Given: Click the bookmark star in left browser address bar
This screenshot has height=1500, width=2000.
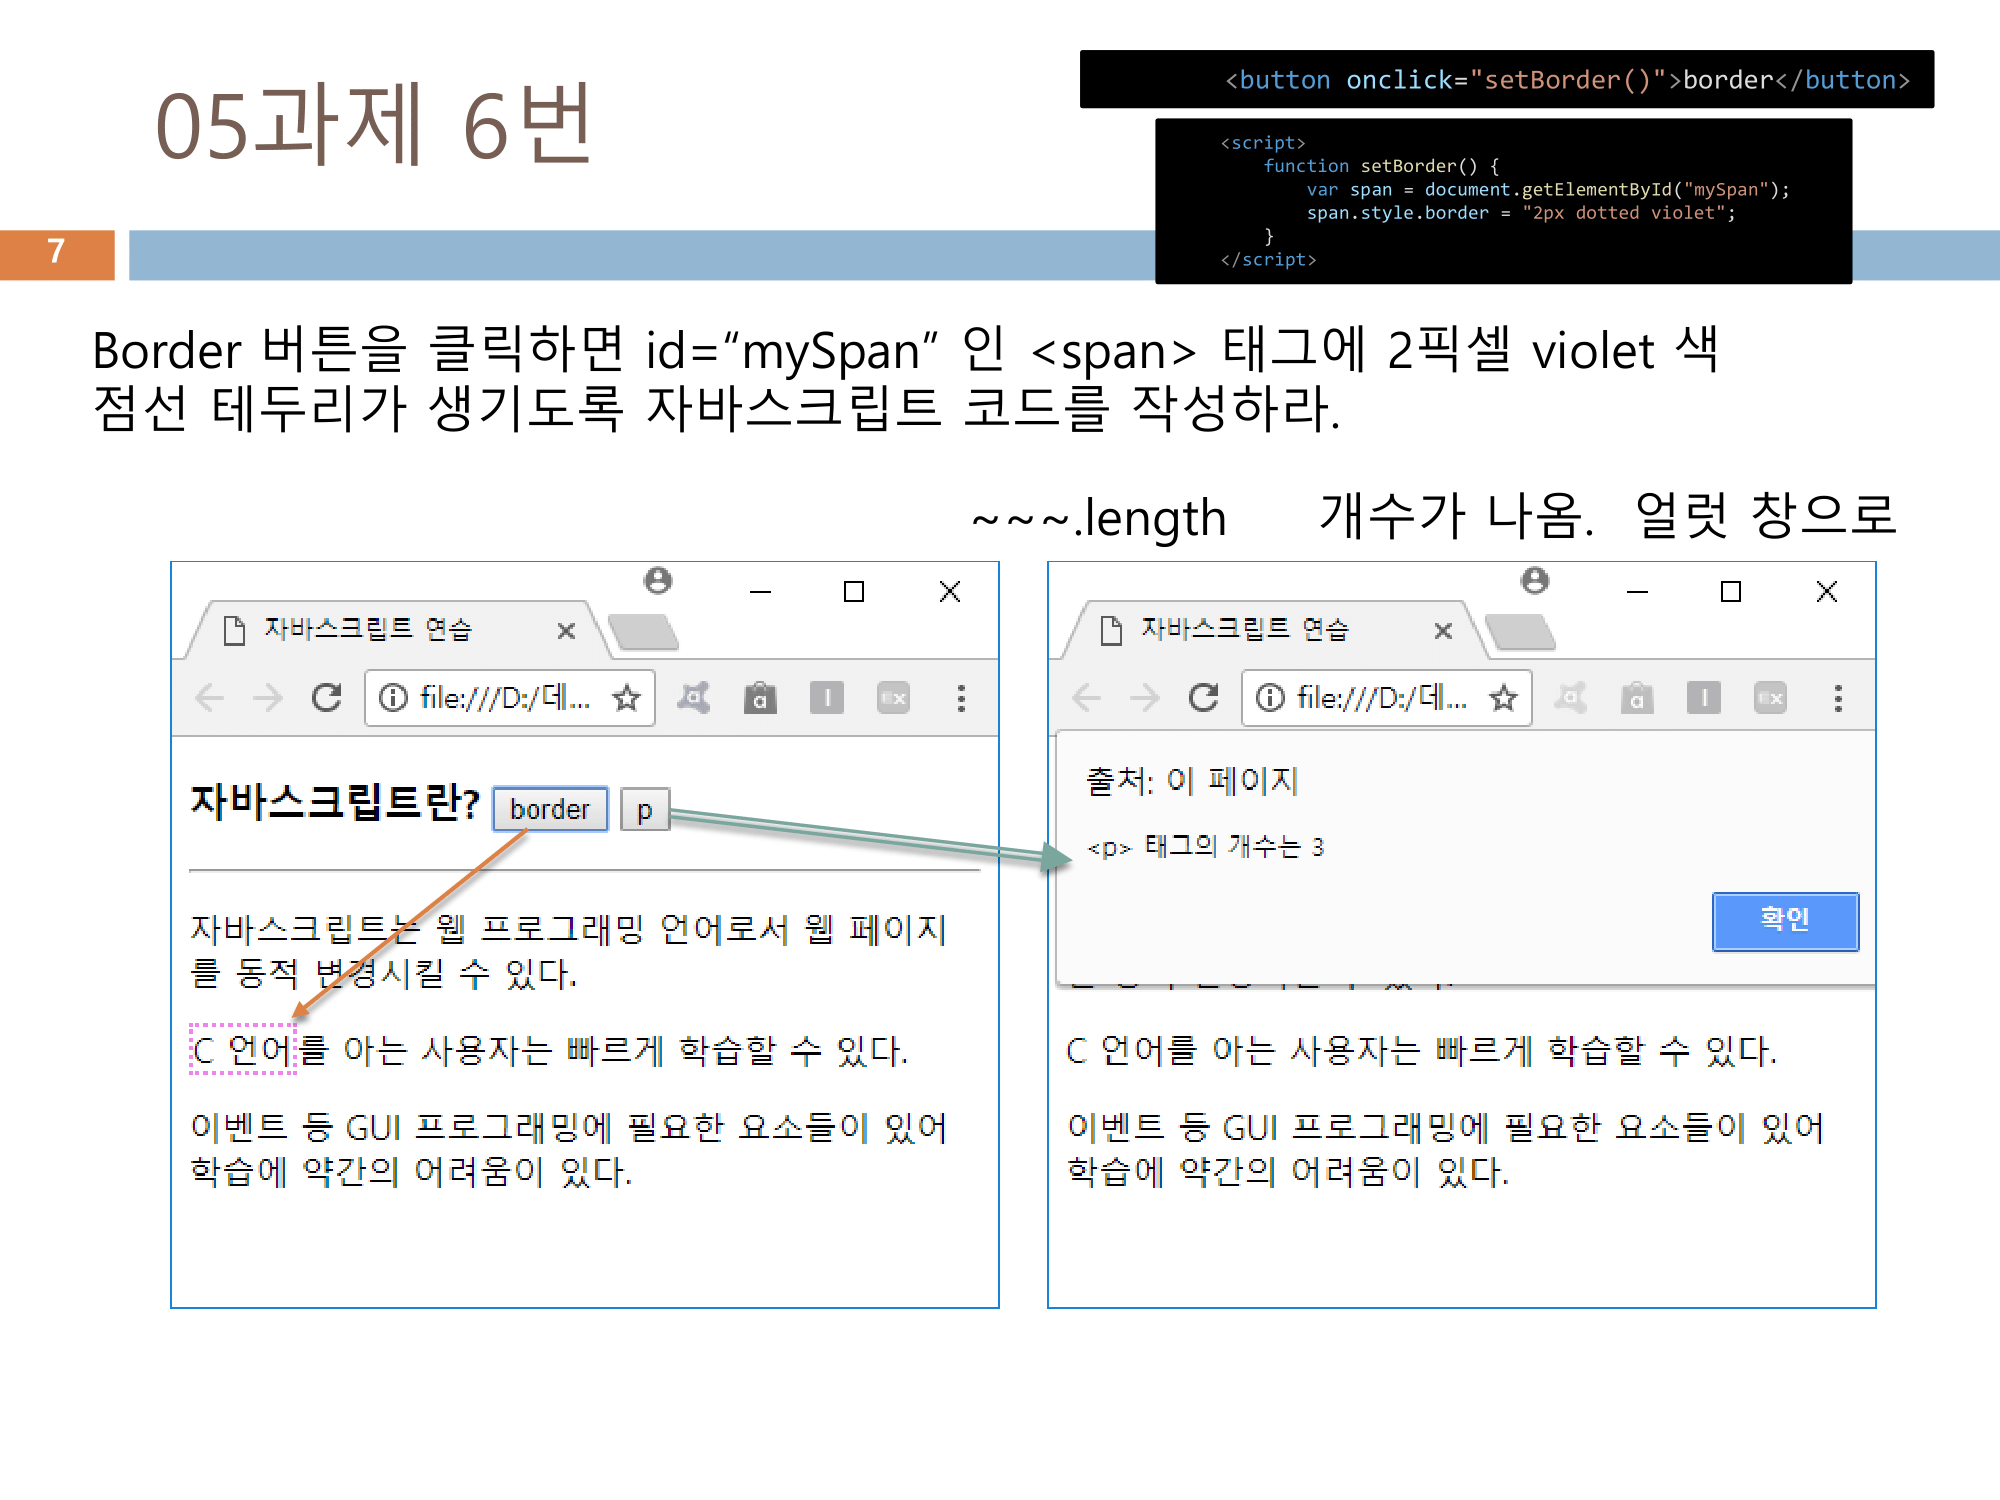Looking at the screenshot, I should coord(627,697).
